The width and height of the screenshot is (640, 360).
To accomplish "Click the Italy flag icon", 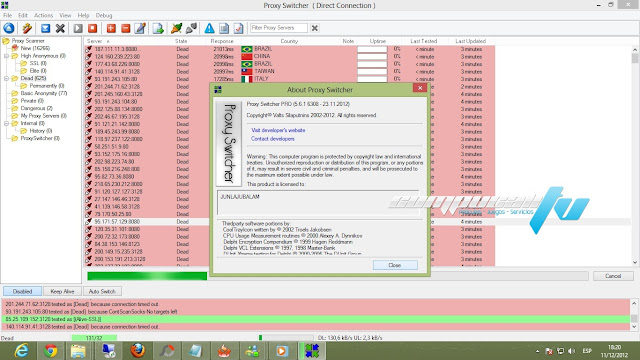I will tap(247, 79).
